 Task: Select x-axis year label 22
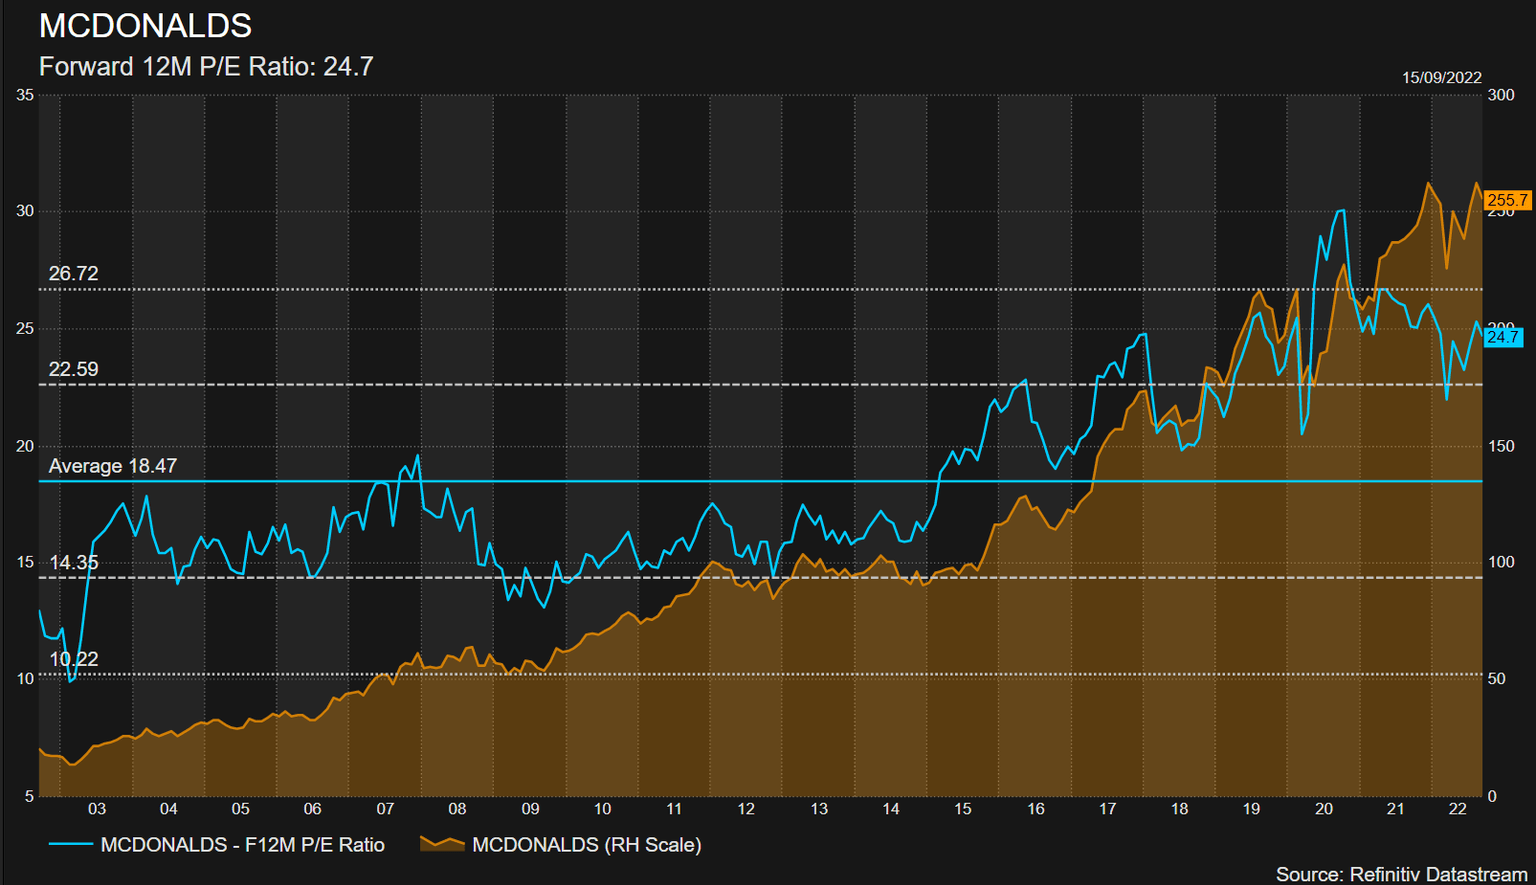point(1458,809)
